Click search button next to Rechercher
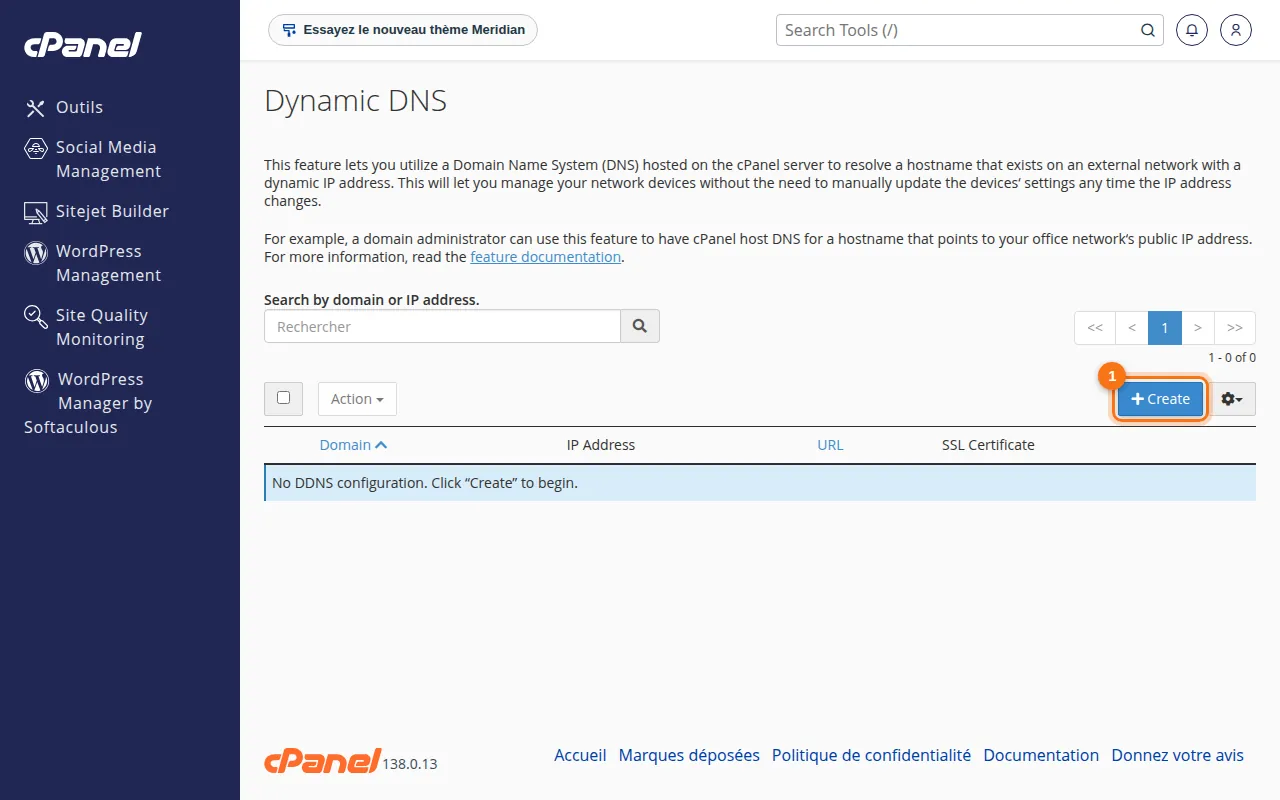Viewport: 1280px width, 800px height. tap(640, 327)
